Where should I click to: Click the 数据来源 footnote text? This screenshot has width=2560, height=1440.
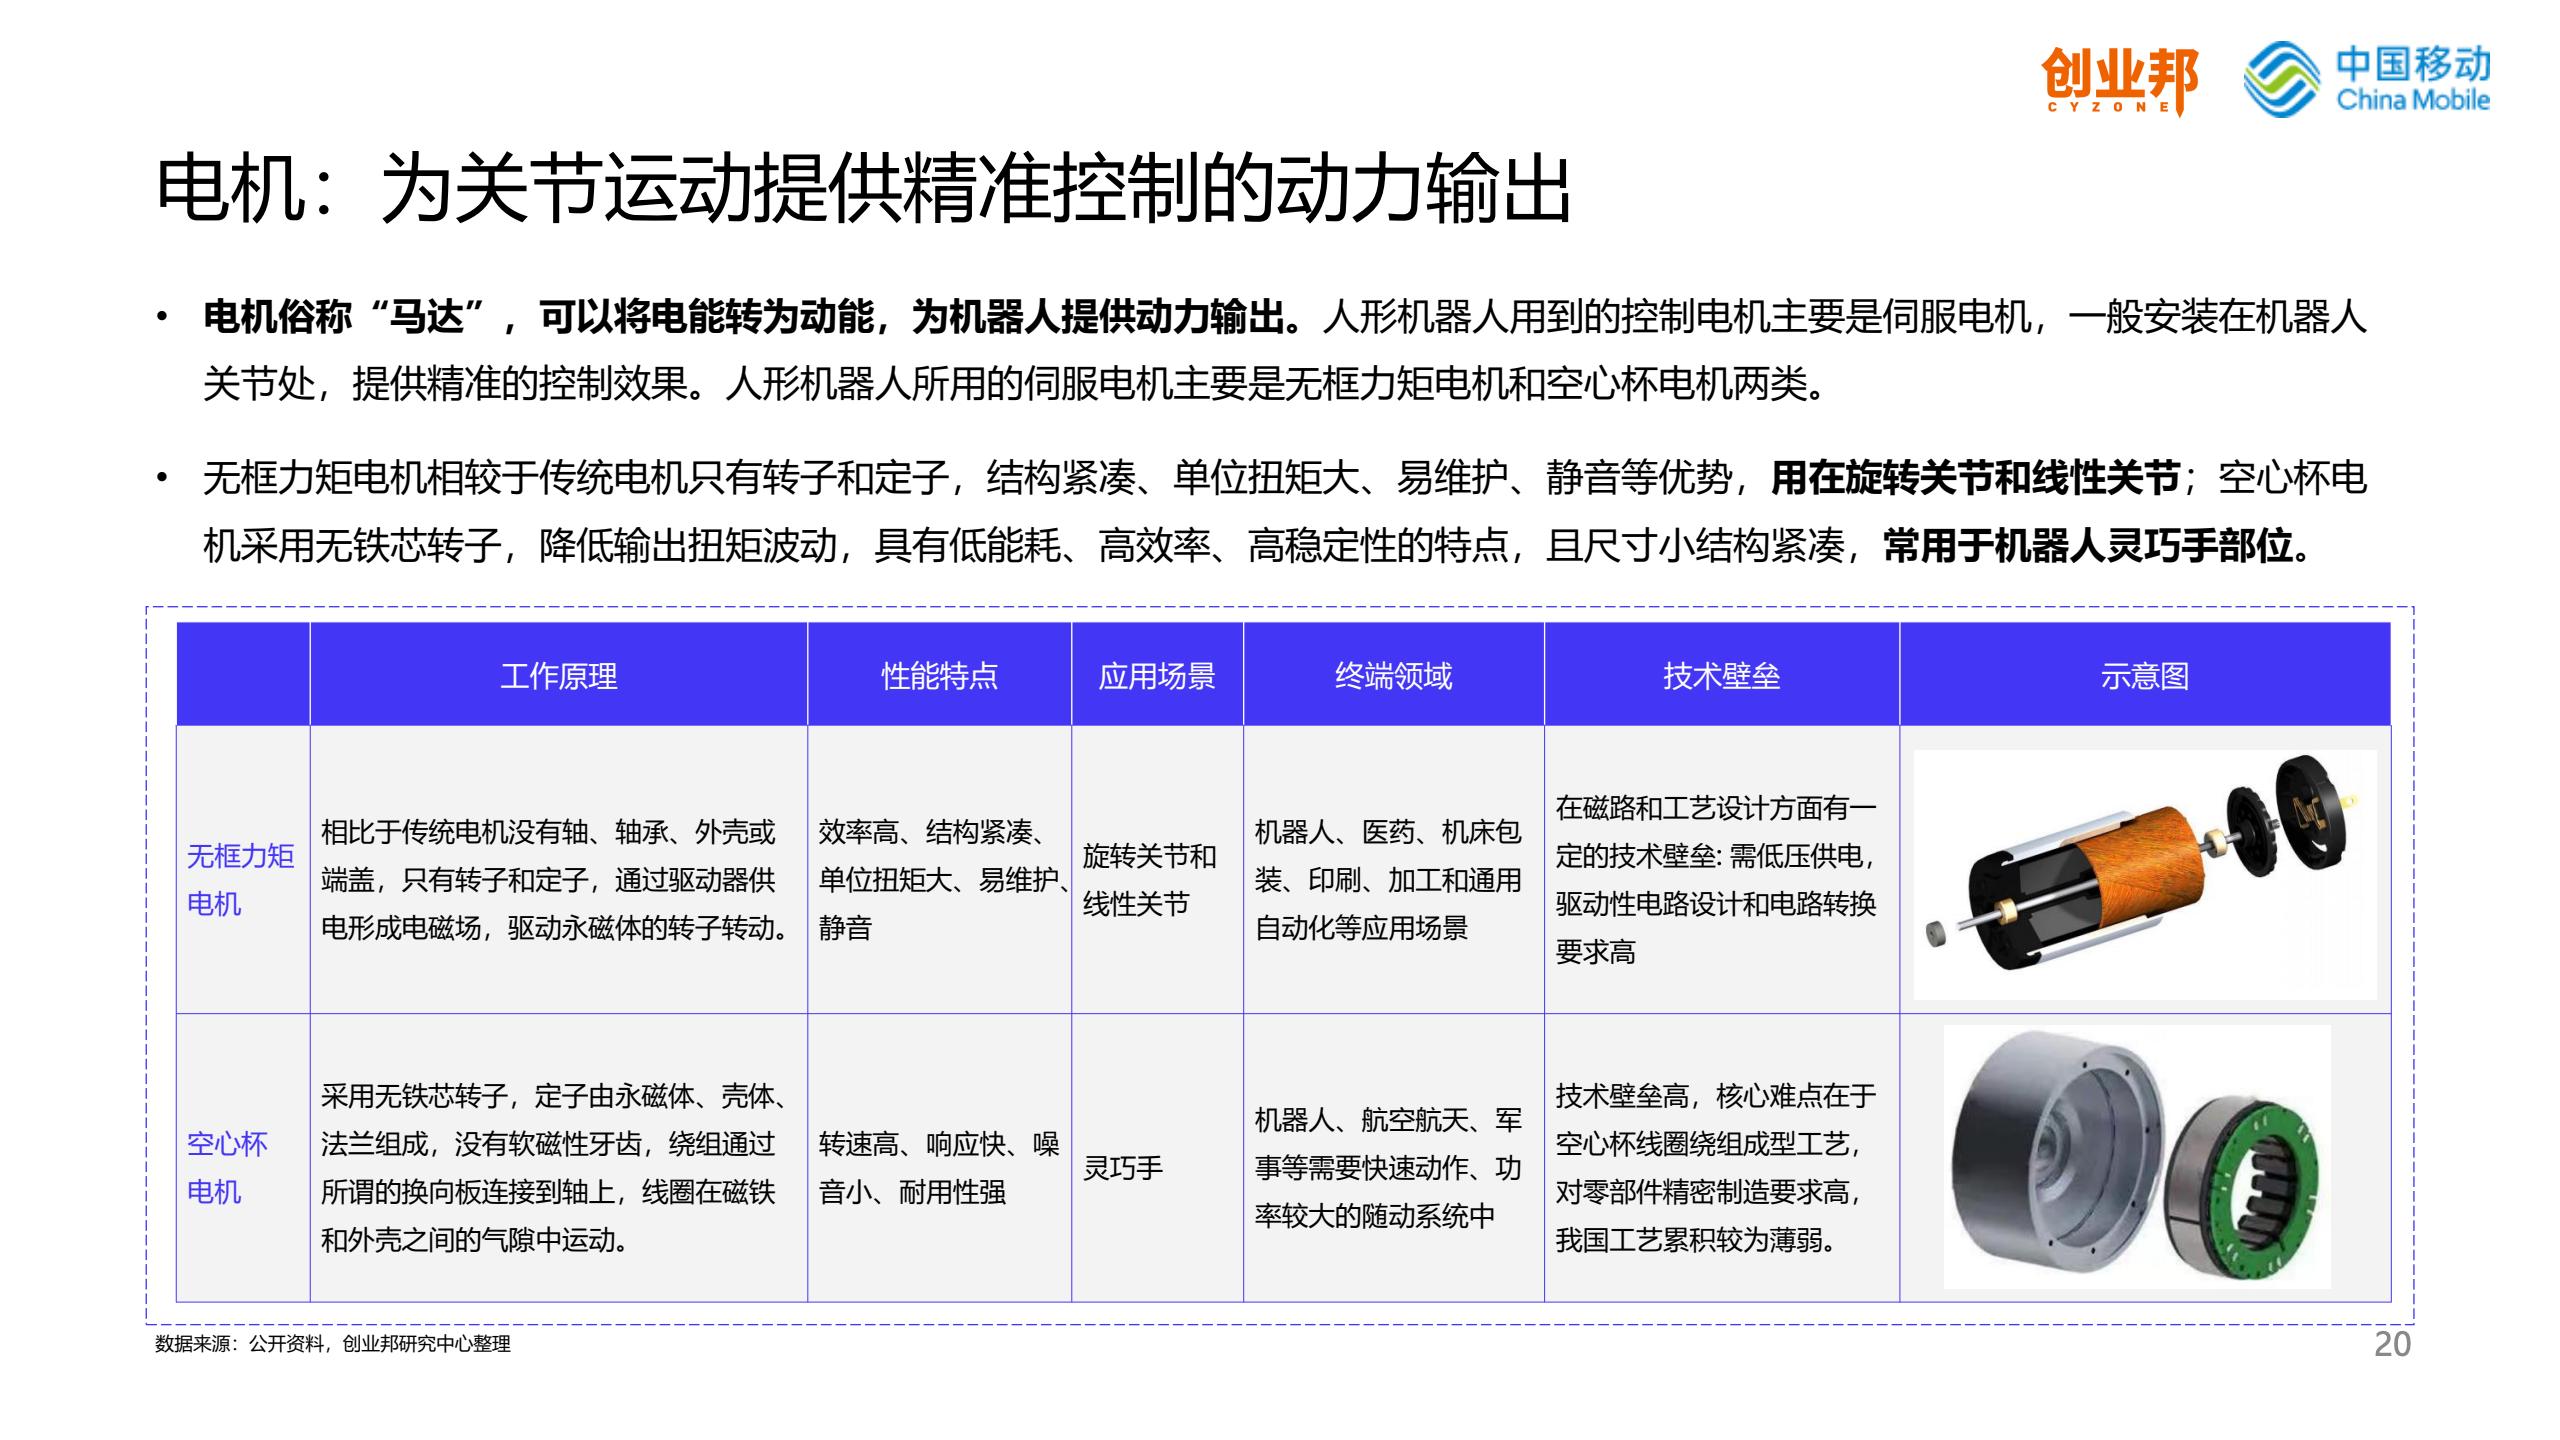pos(333,1344)
